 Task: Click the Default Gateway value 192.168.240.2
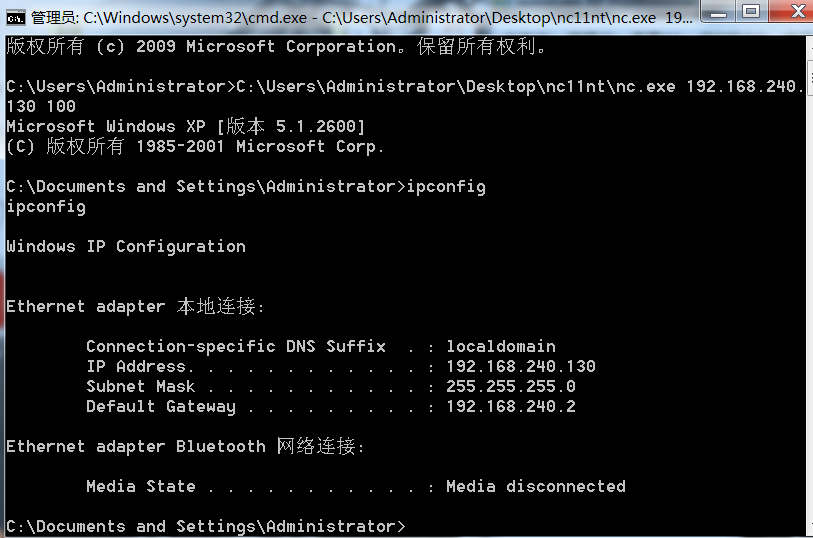511,406
